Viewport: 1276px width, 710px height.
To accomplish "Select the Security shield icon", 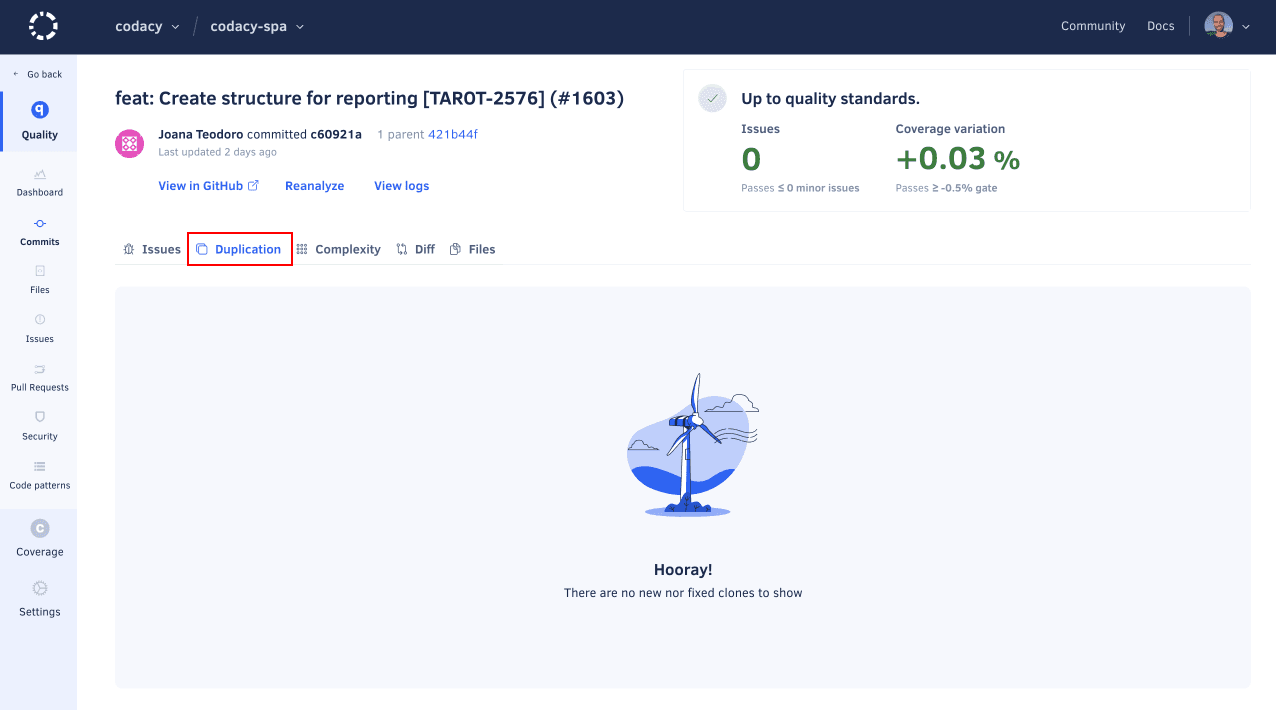I will click(39, 426).
